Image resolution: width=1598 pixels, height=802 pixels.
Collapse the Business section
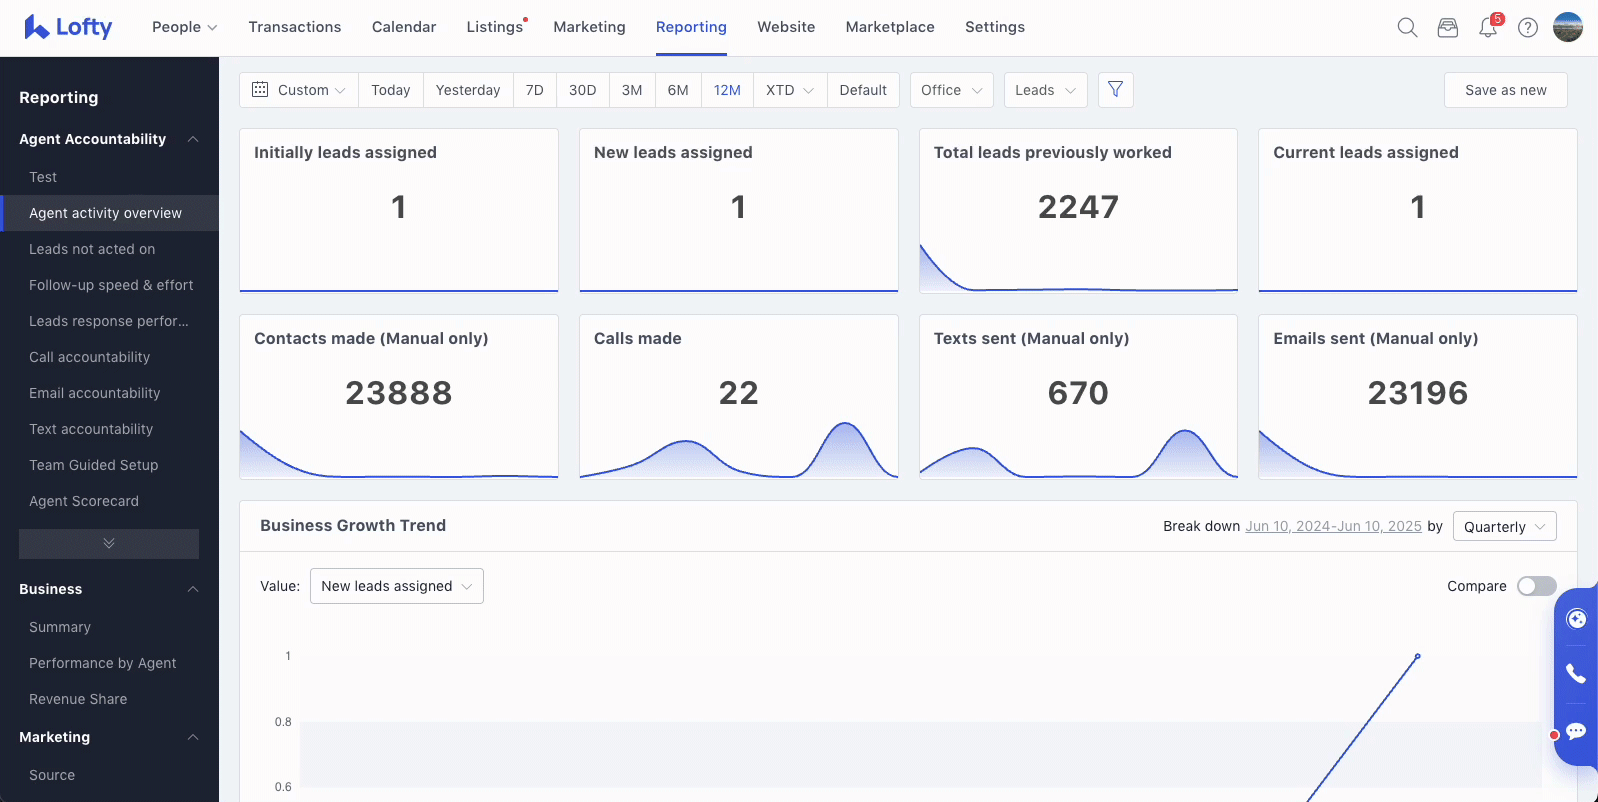(x=193, y=589)
